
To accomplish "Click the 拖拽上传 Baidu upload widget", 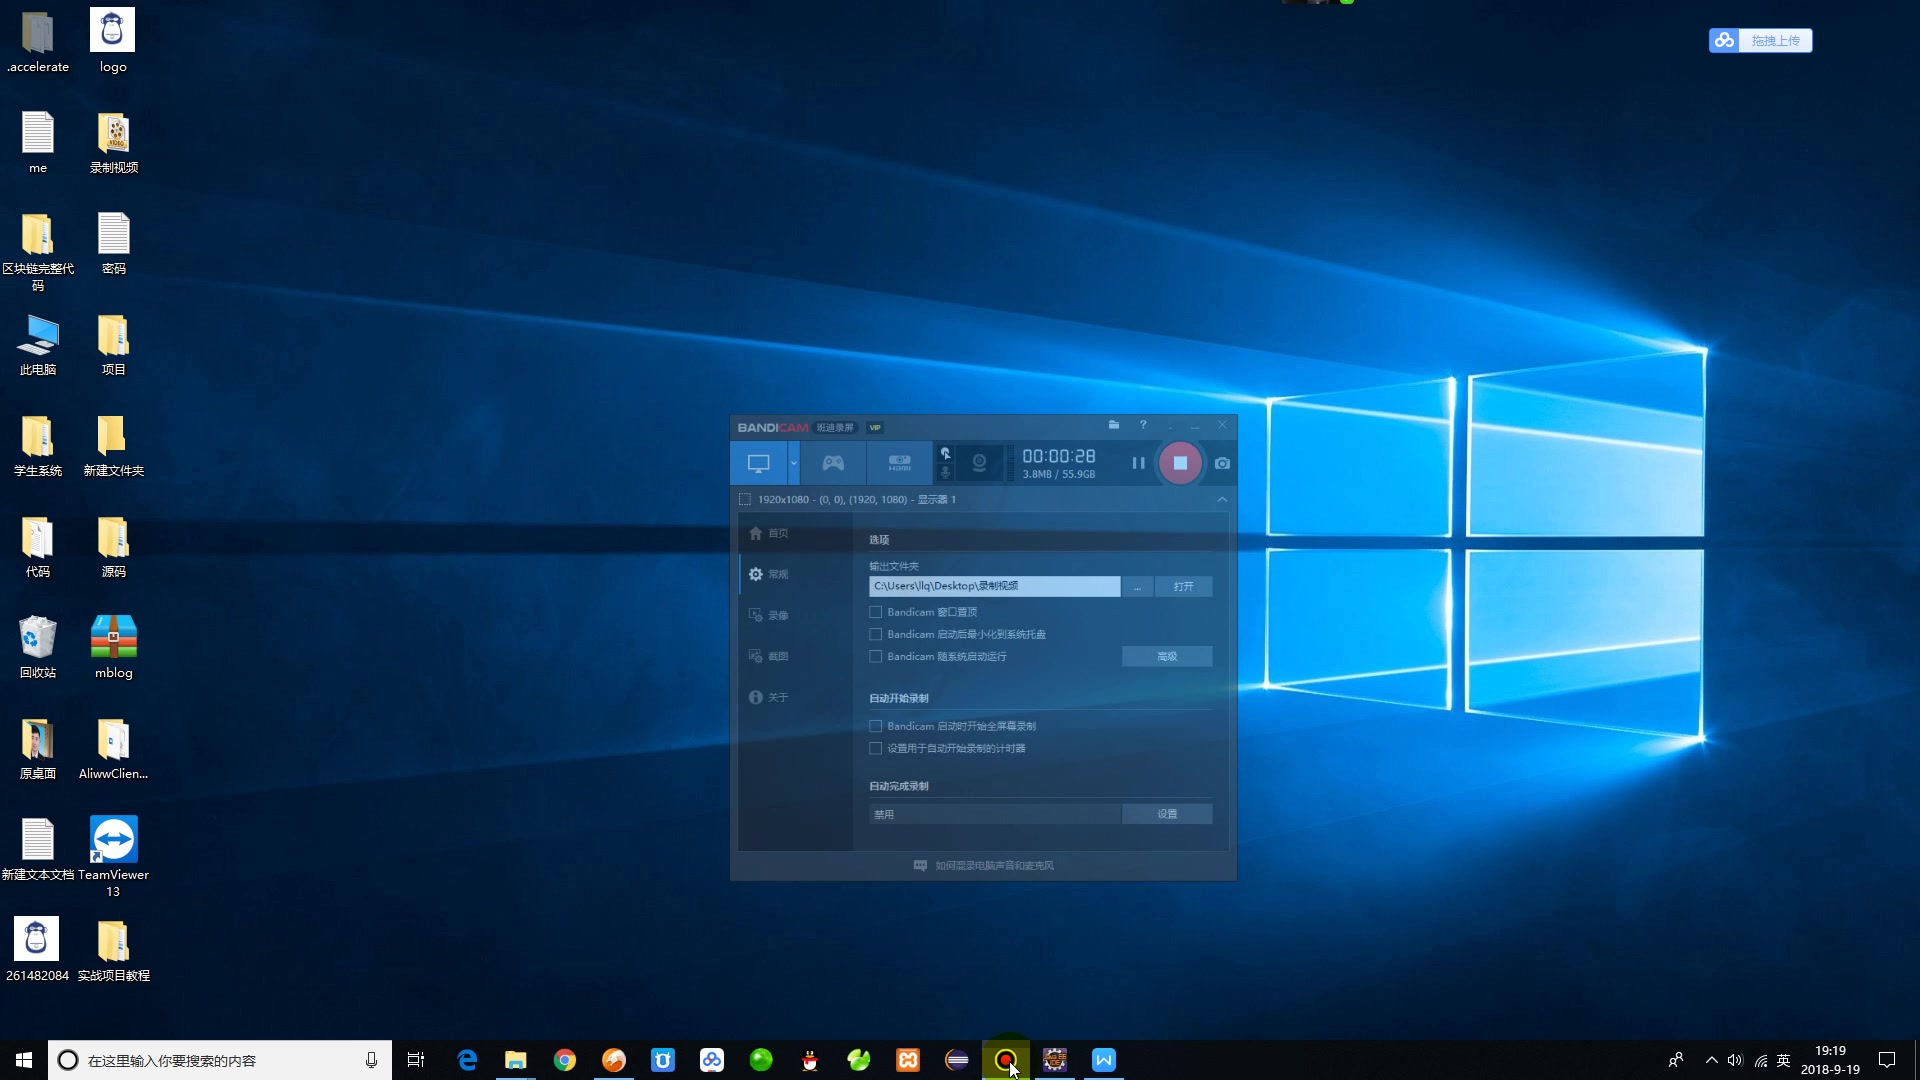I will [1760, 40].
